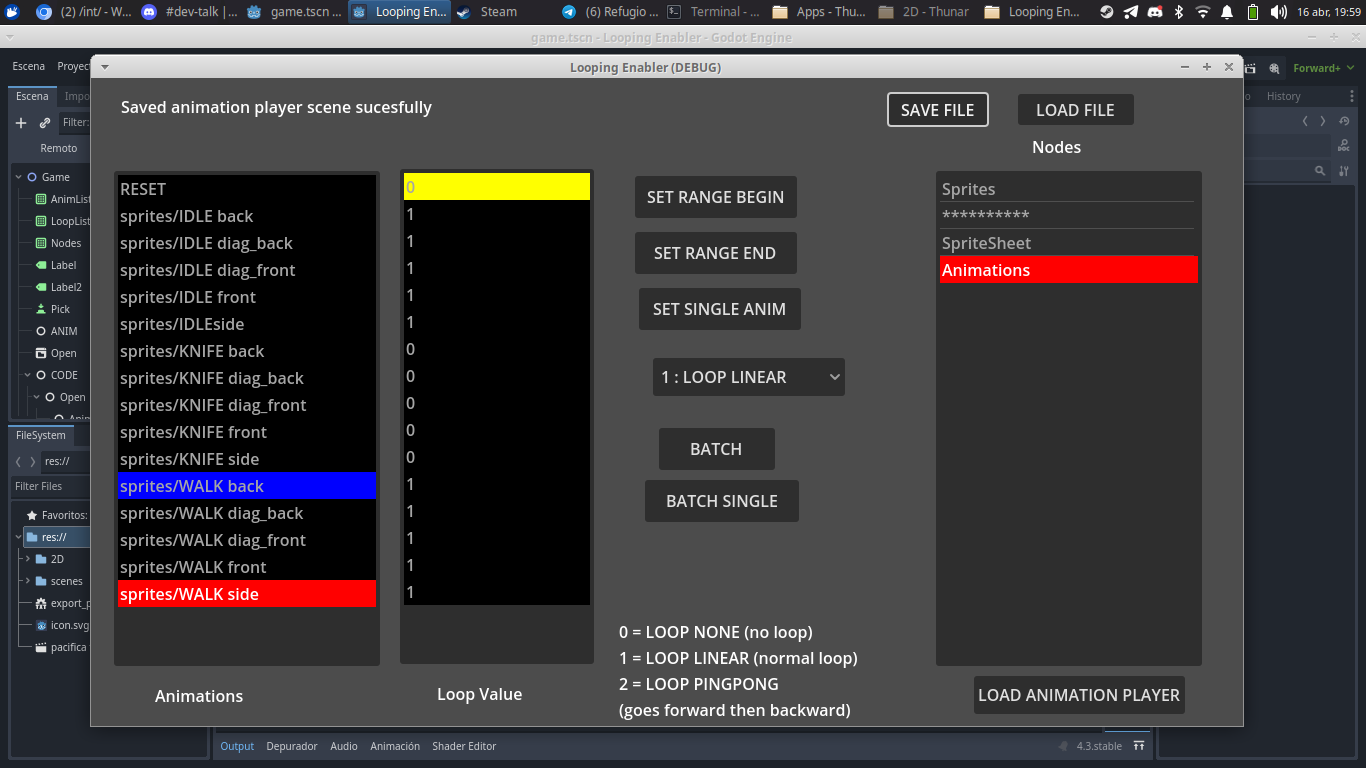1366x768 pixels.
Task: Select the AnimList node icon in scene tree
Action: click(x=41, y=199)
